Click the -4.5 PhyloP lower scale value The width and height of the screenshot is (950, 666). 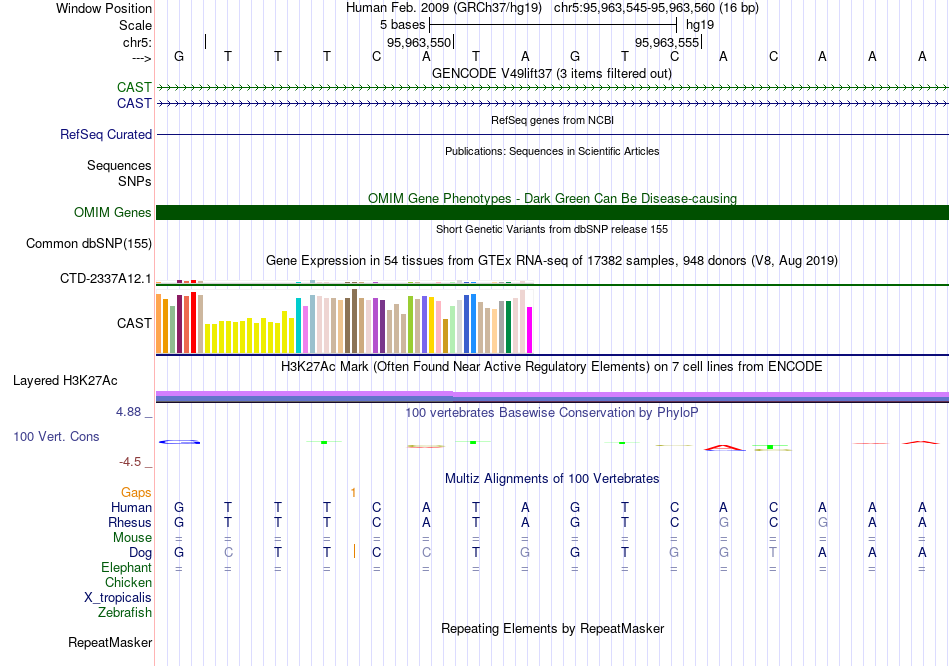[130, 462]
